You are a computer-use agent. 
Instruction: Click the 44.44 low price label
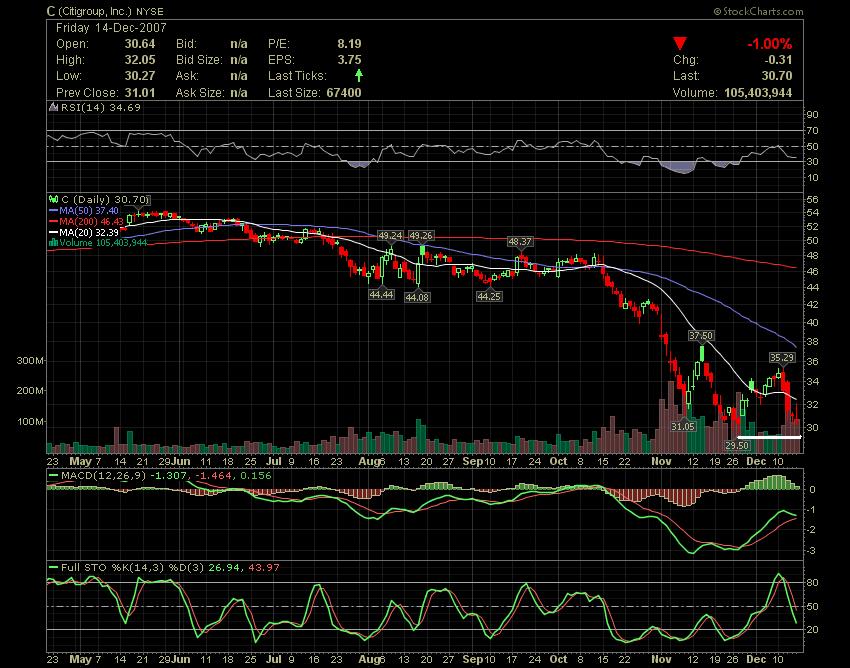[x=381, y=294]
